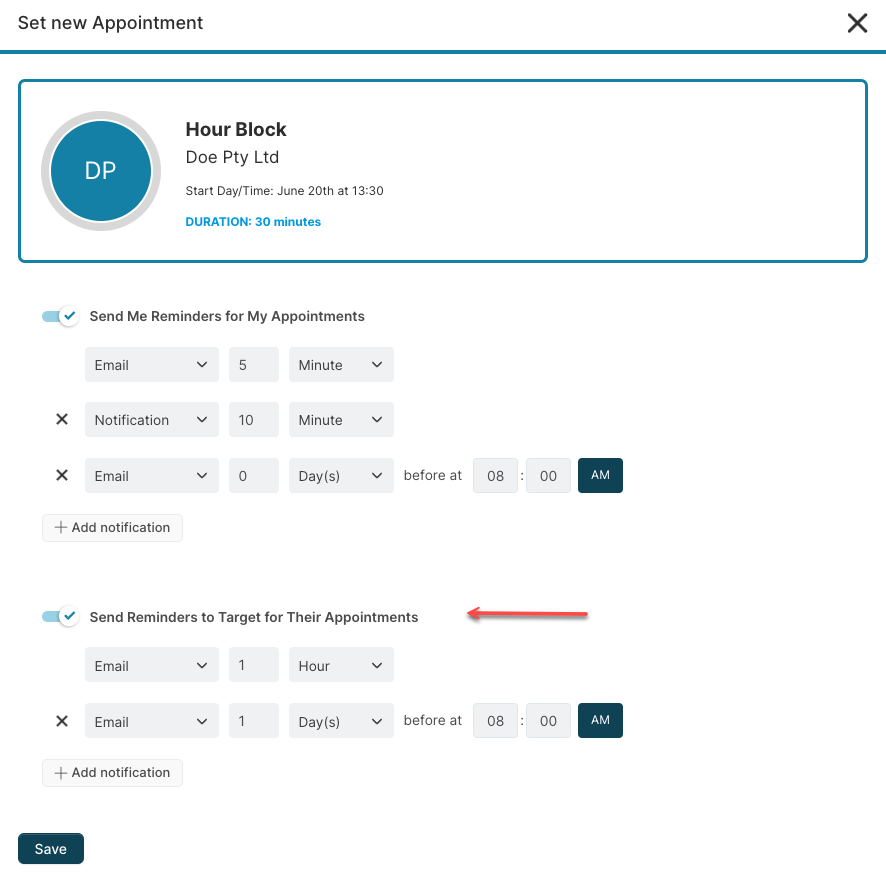
Task: Click the Doe Pty Ltd company name
Action: pyautogui.click(x=232, y=157)
